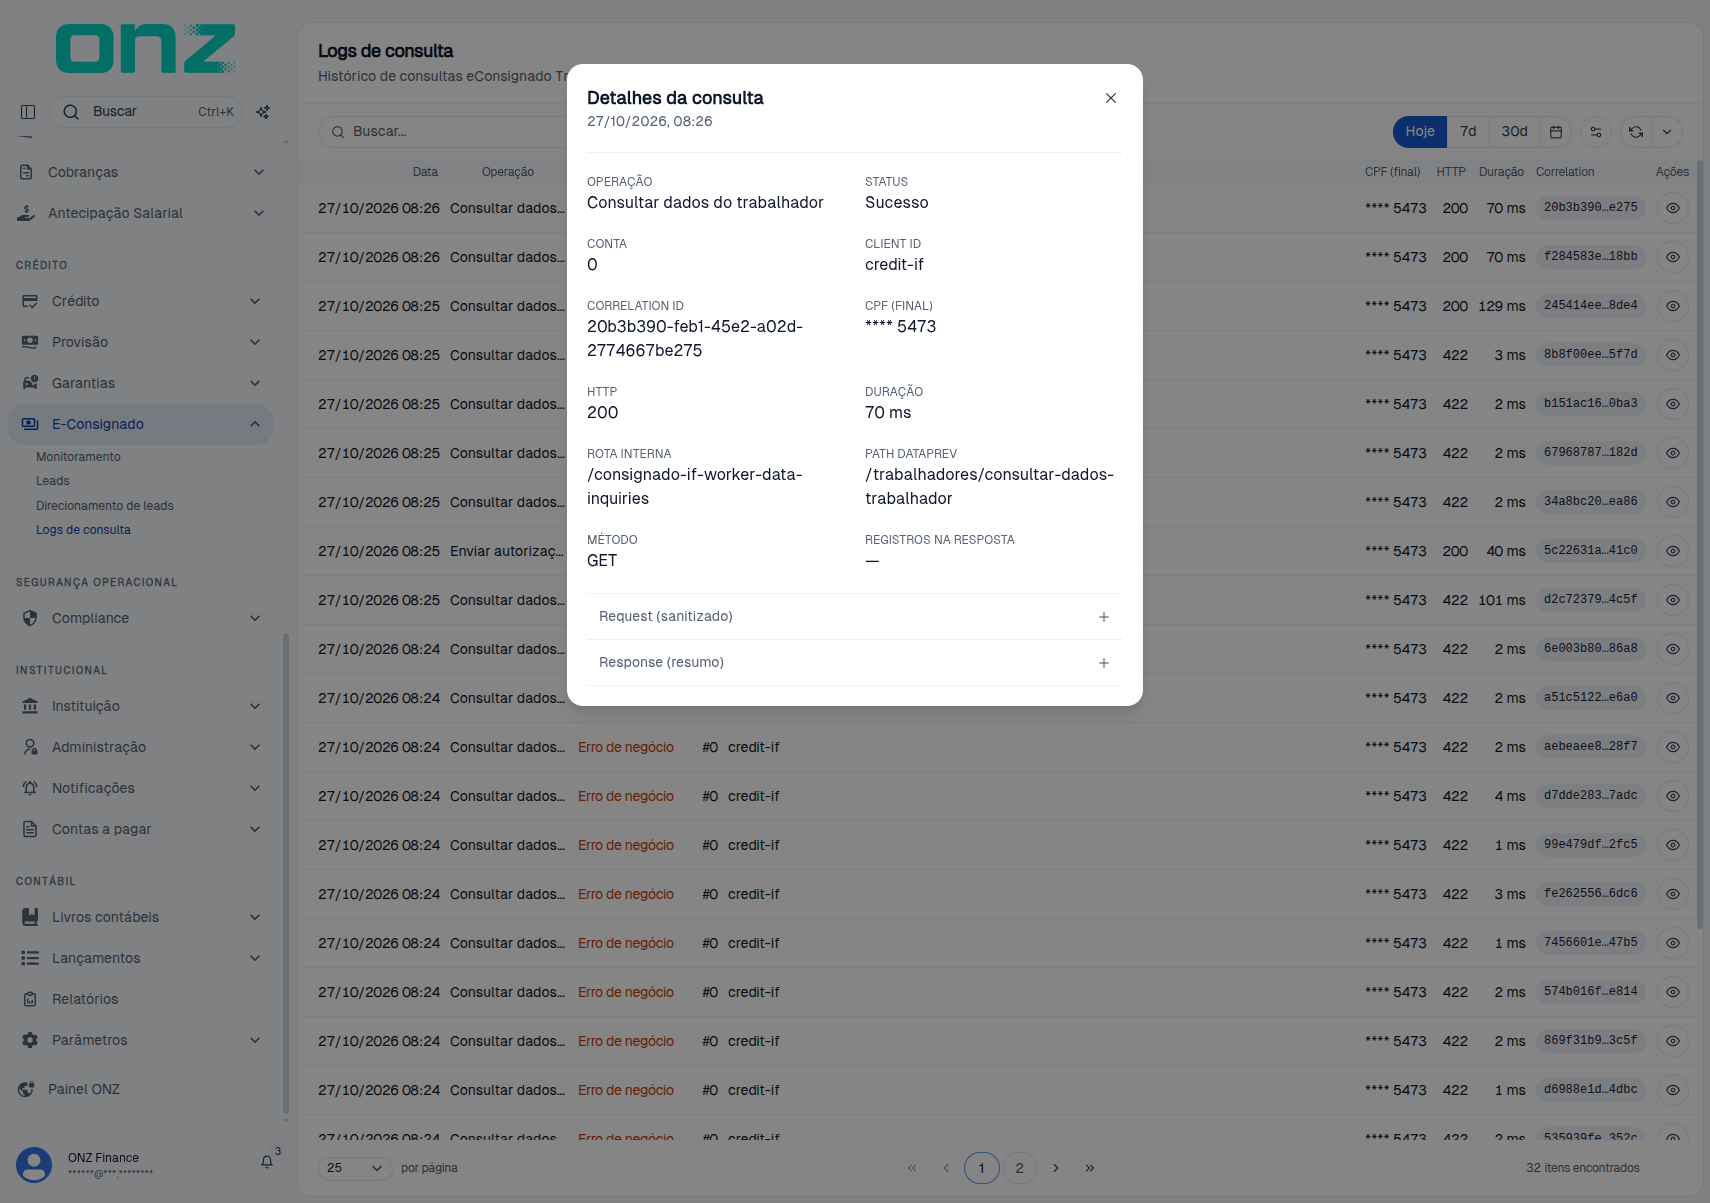Click the Instituição bank icon
1710x1203 pixels.
pos(30,706)
